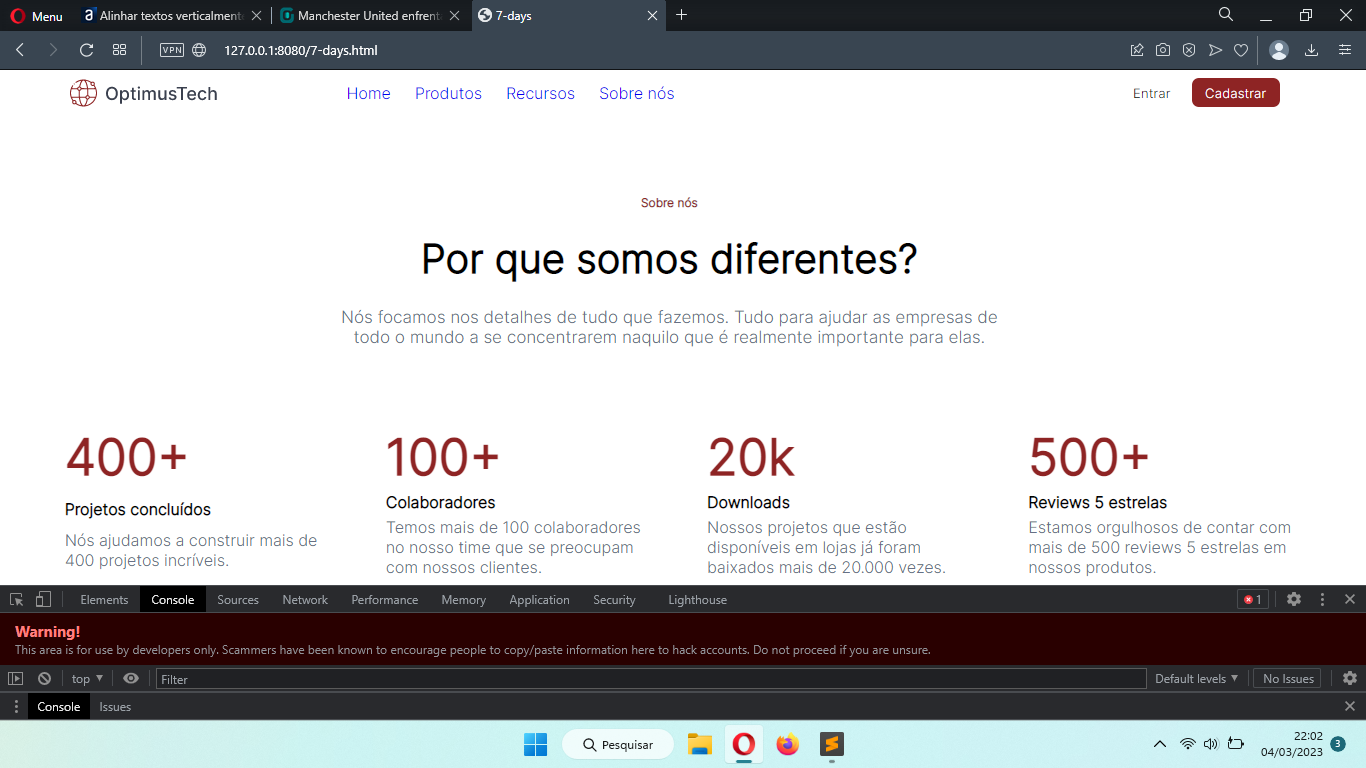This screenshot has height=768, width=1366.
Task: Toggle the VPN badge in address bar
Action: pos(172,50)
